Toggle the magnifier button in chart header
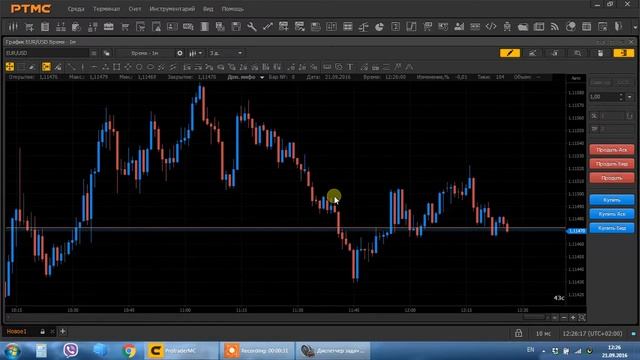 pos(578,53)
